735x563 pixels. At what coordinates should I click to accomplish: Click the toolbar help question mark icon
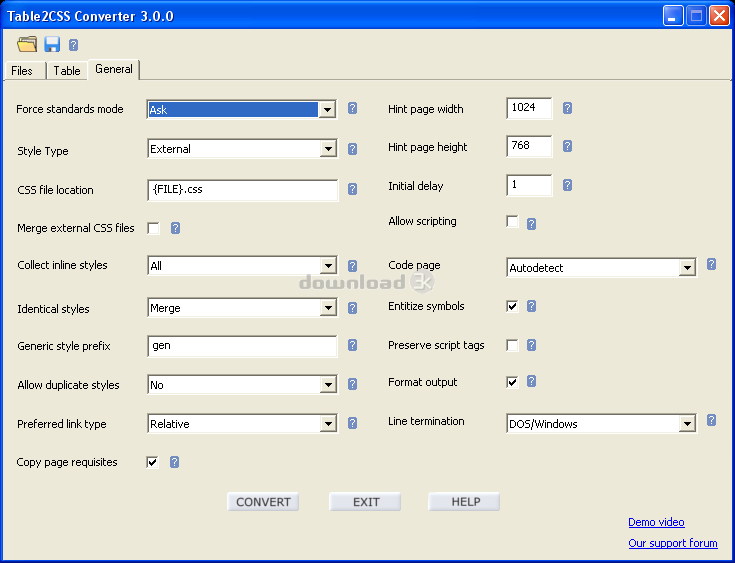pyautogui.click(x=74, y=45)
